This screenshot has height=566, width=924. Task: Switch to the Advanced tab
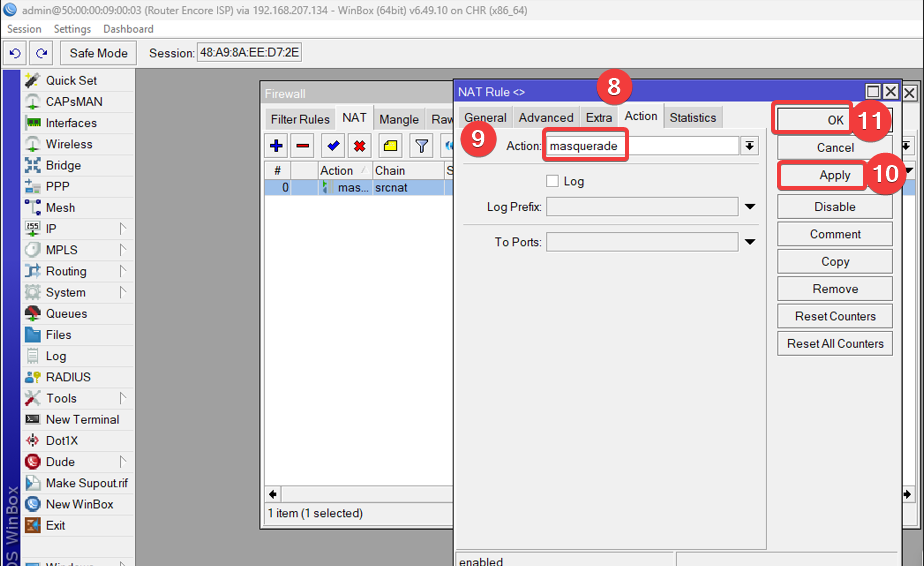[x=546, y=117]
